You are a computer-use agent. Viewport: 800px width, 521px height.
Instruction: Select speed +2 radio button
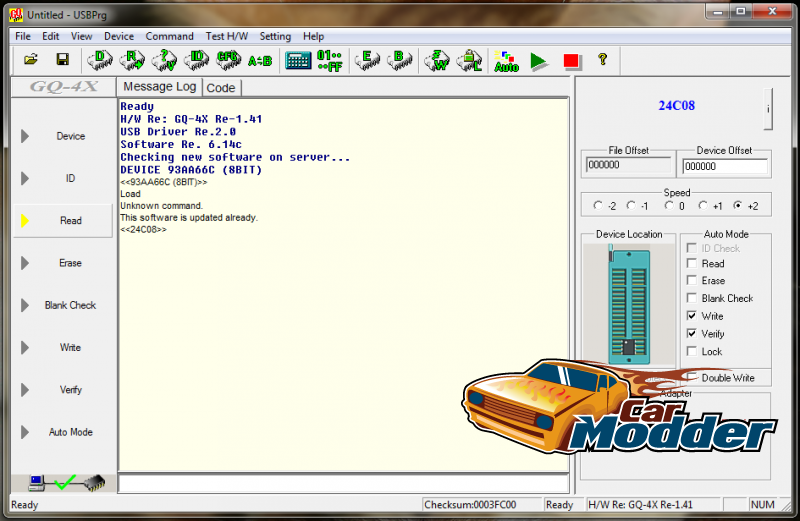click(x=738, y=205)
